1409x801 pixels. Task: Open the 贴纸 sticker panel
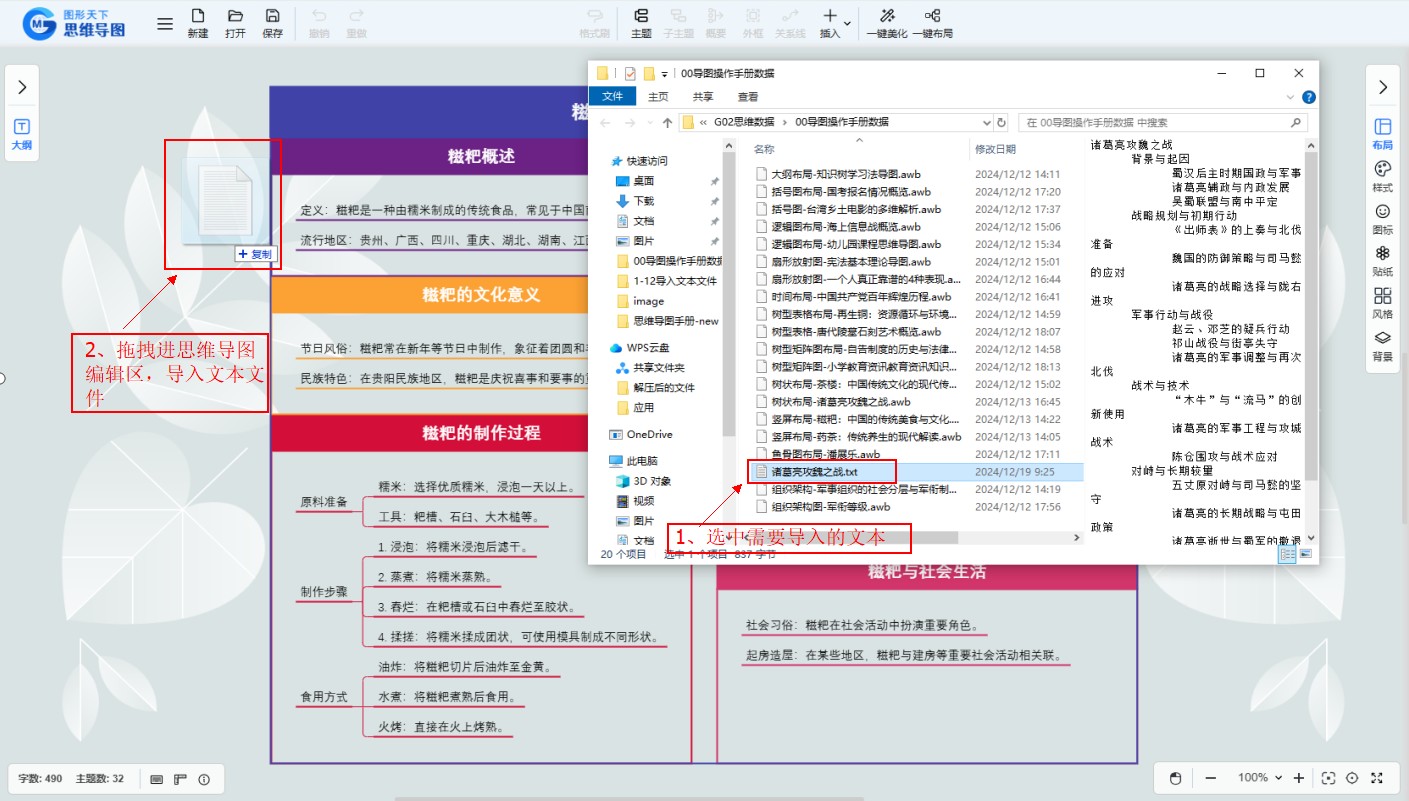(x=1383, y=260)
